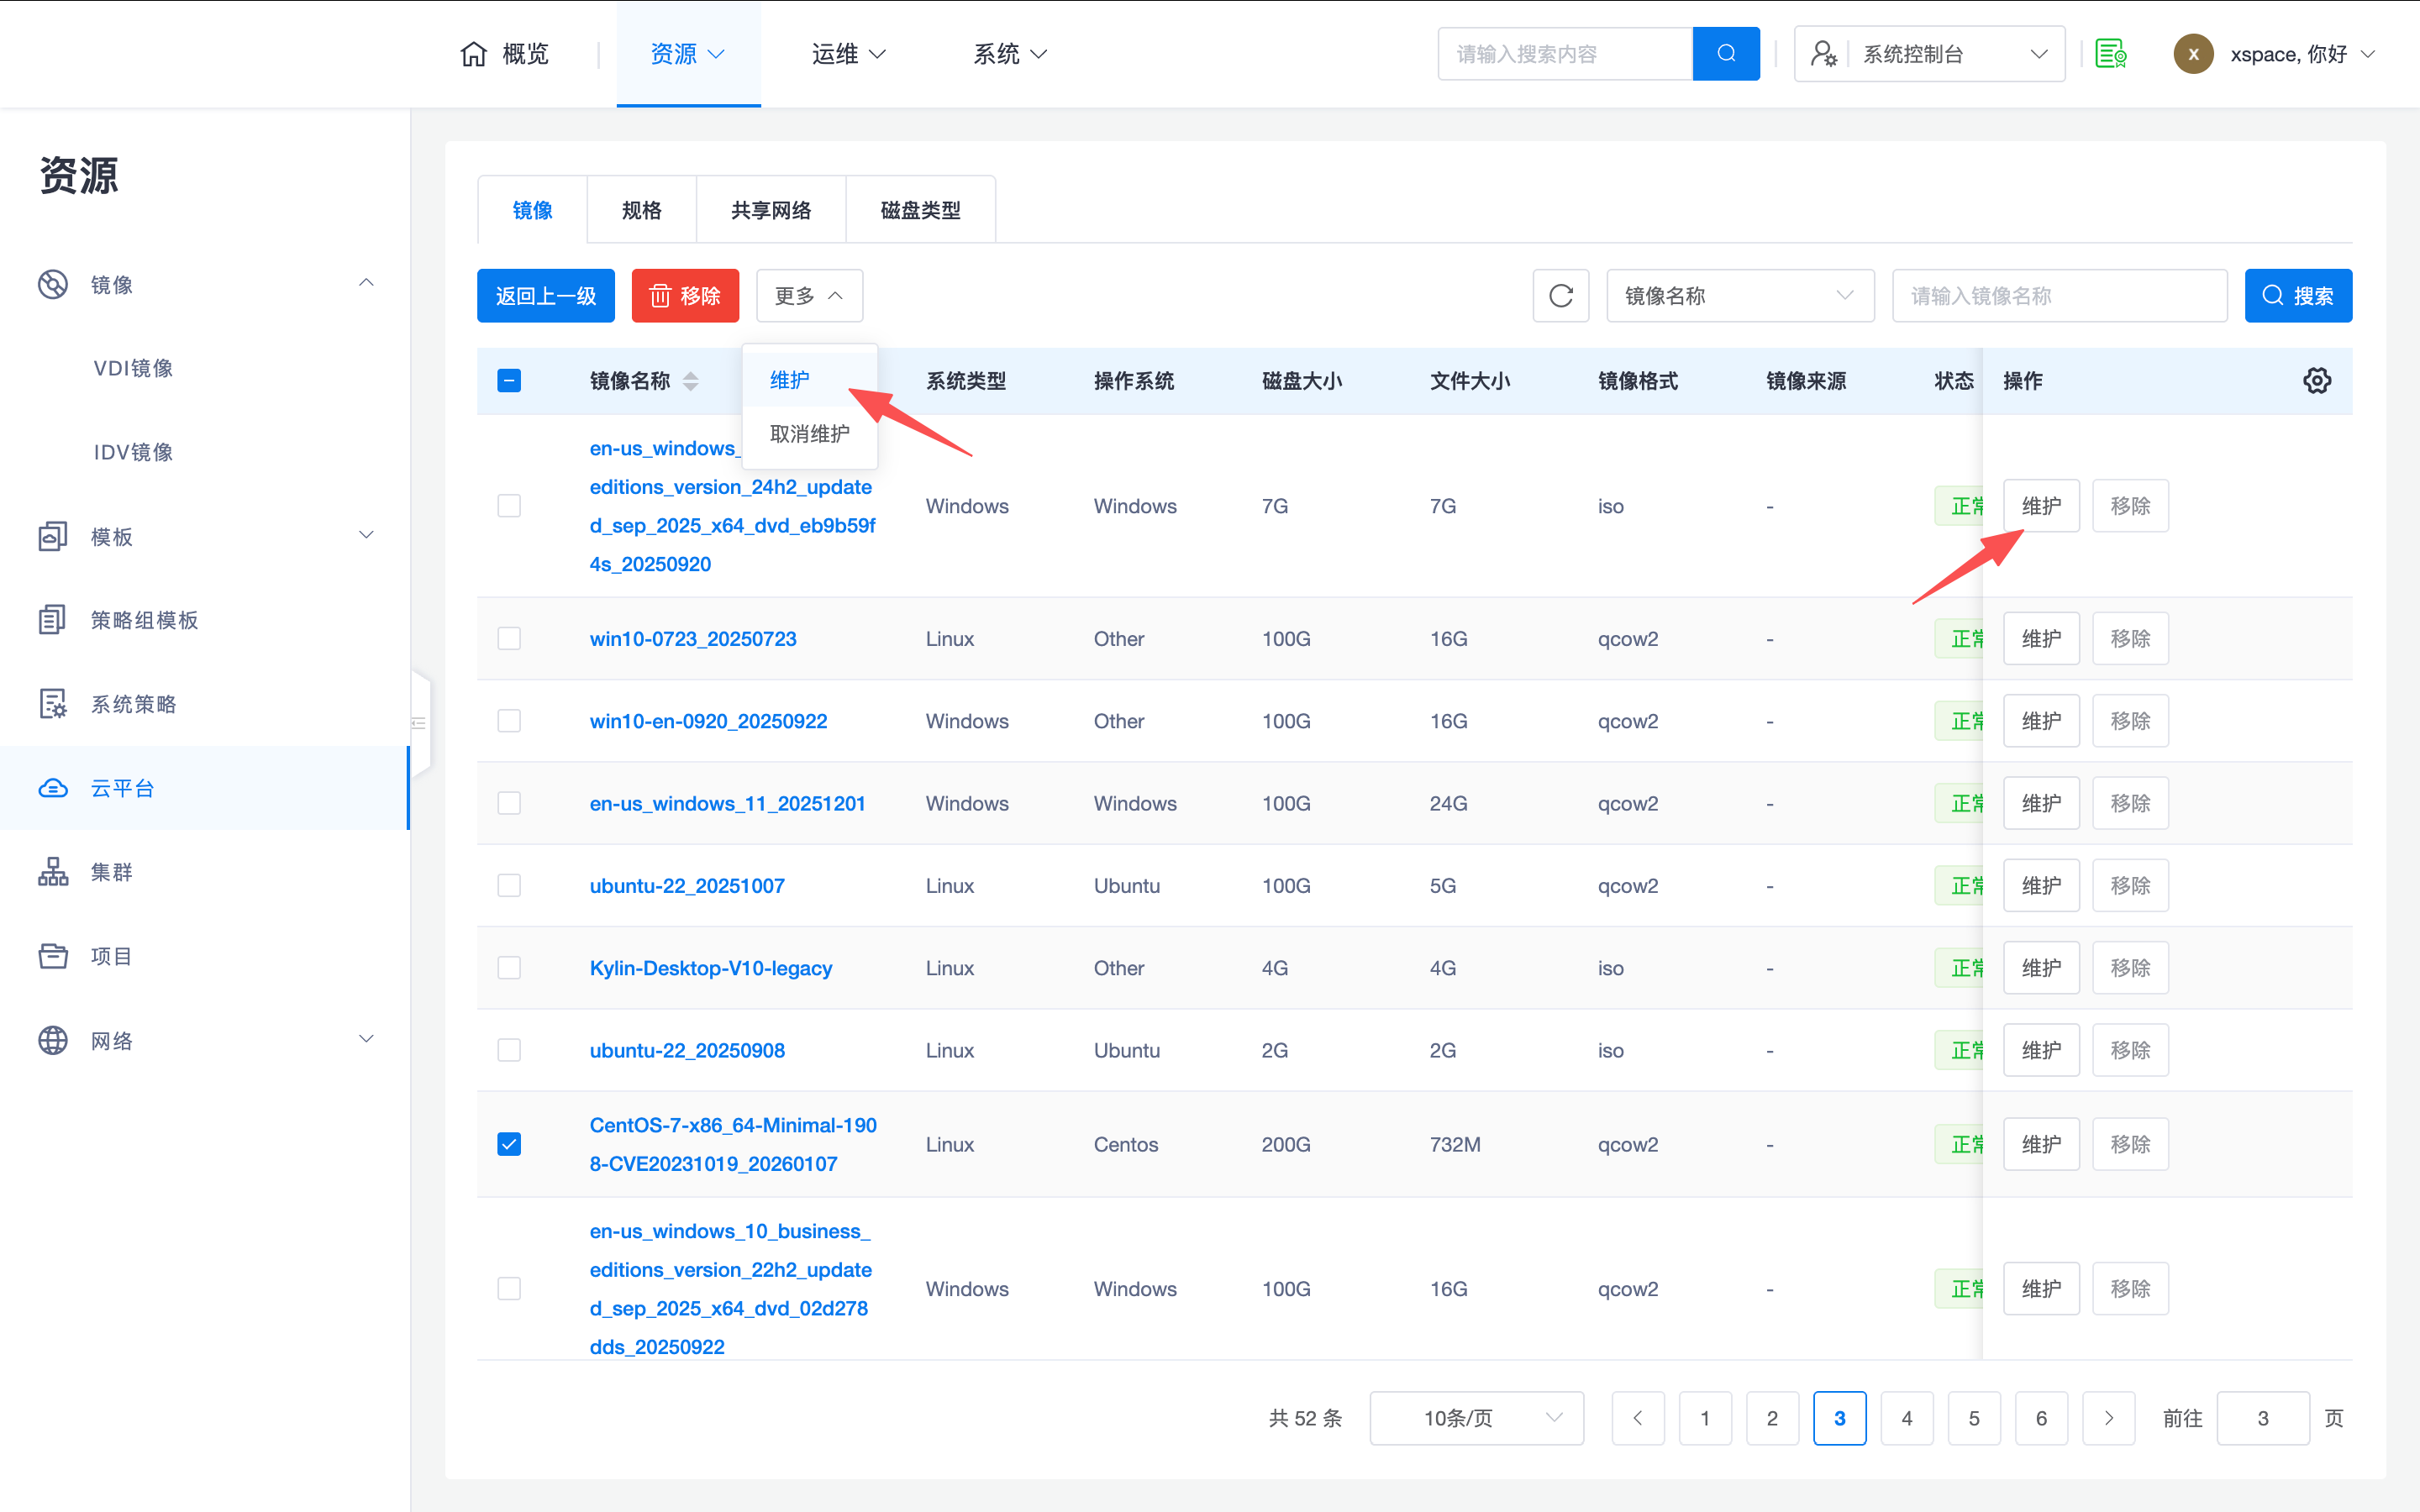
Task: Sort by 镜像名称 column arrows
Action: coord(690,381)
